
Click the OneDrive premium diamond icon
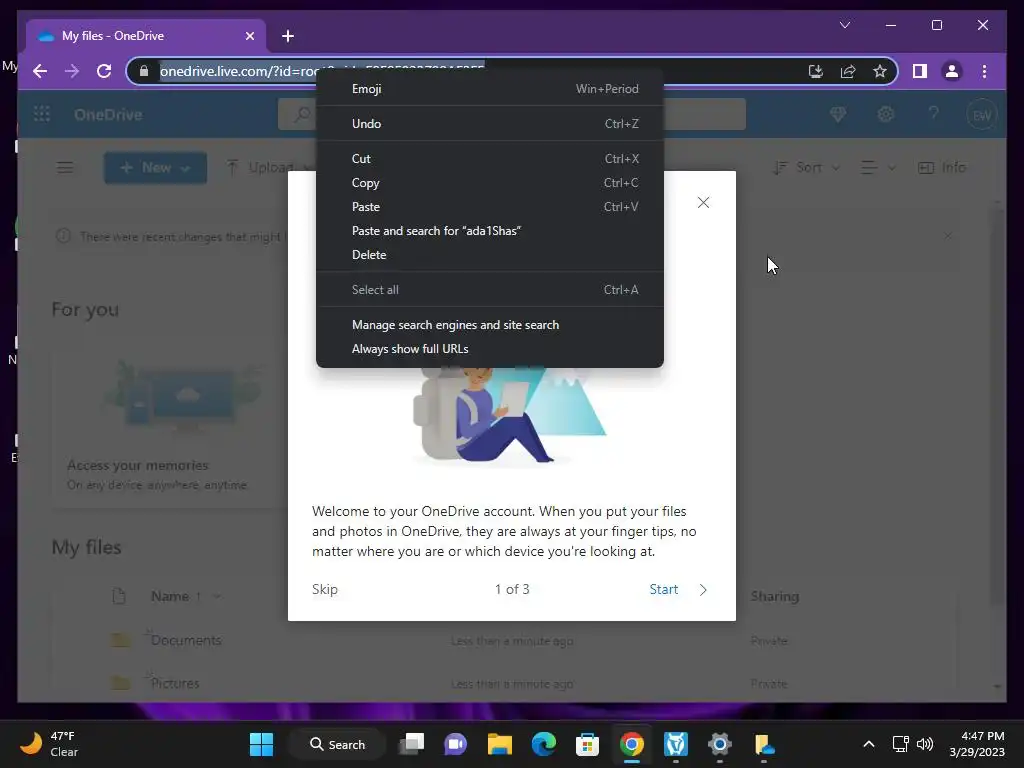click(838, 114)
